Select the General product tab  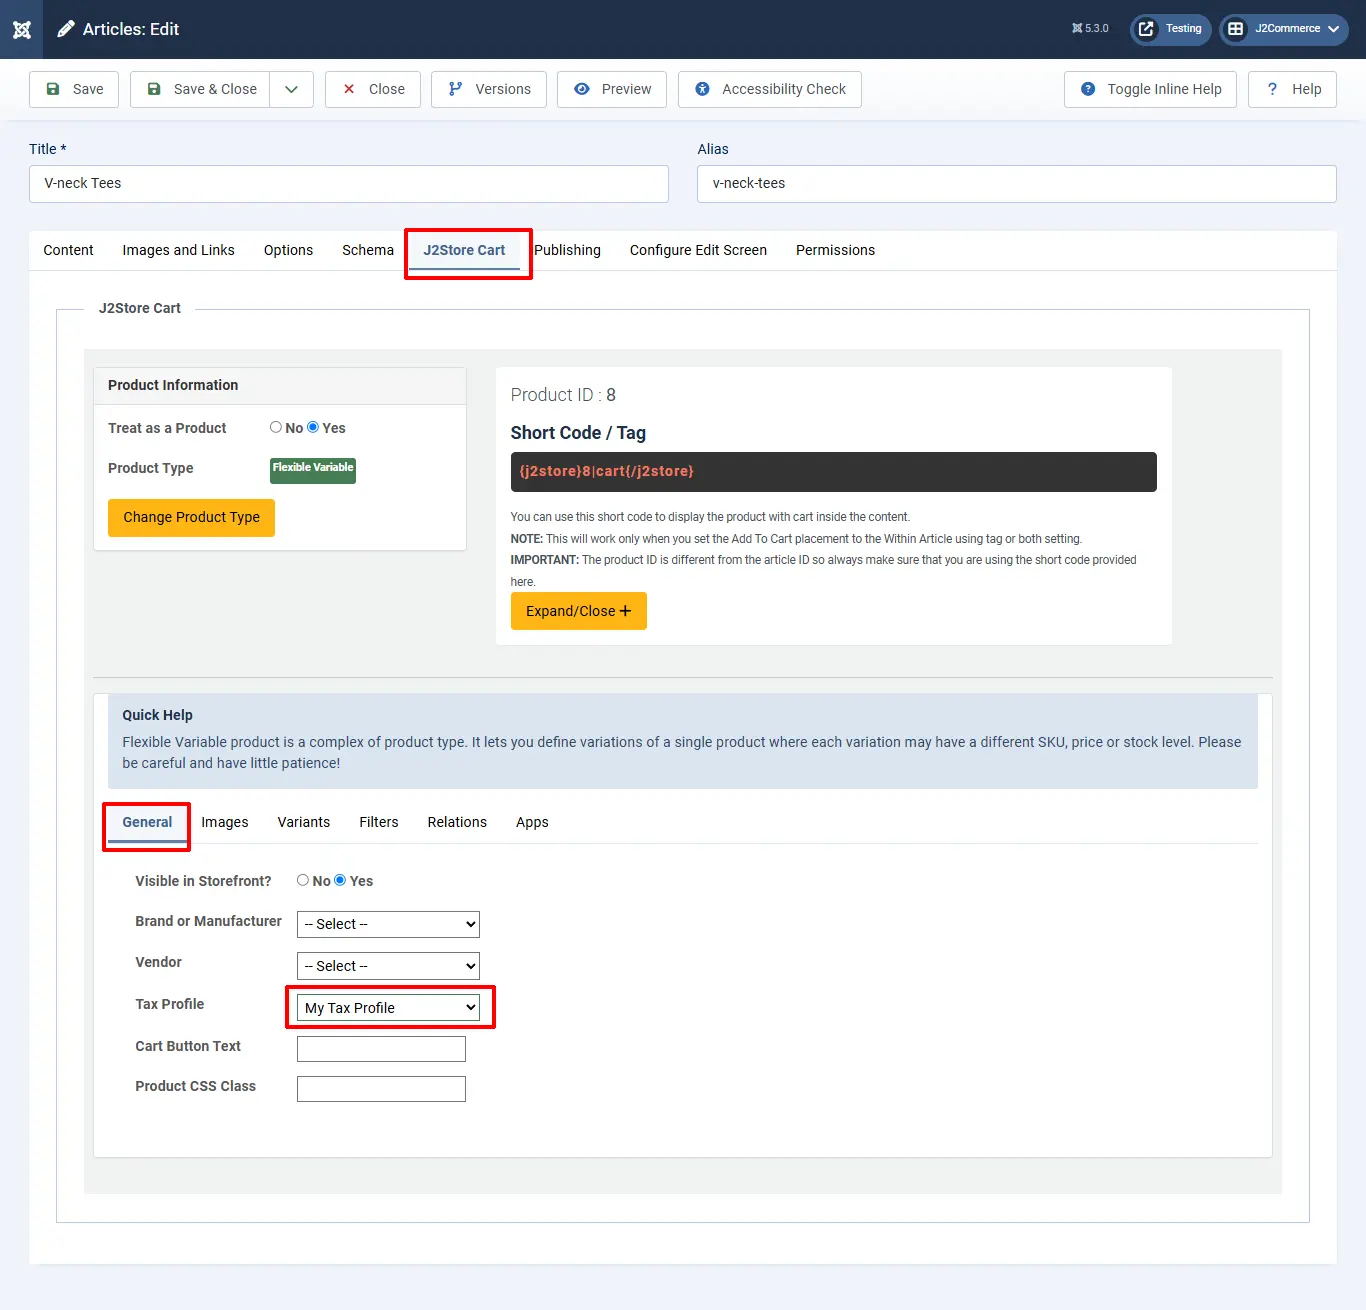[147, 822]
